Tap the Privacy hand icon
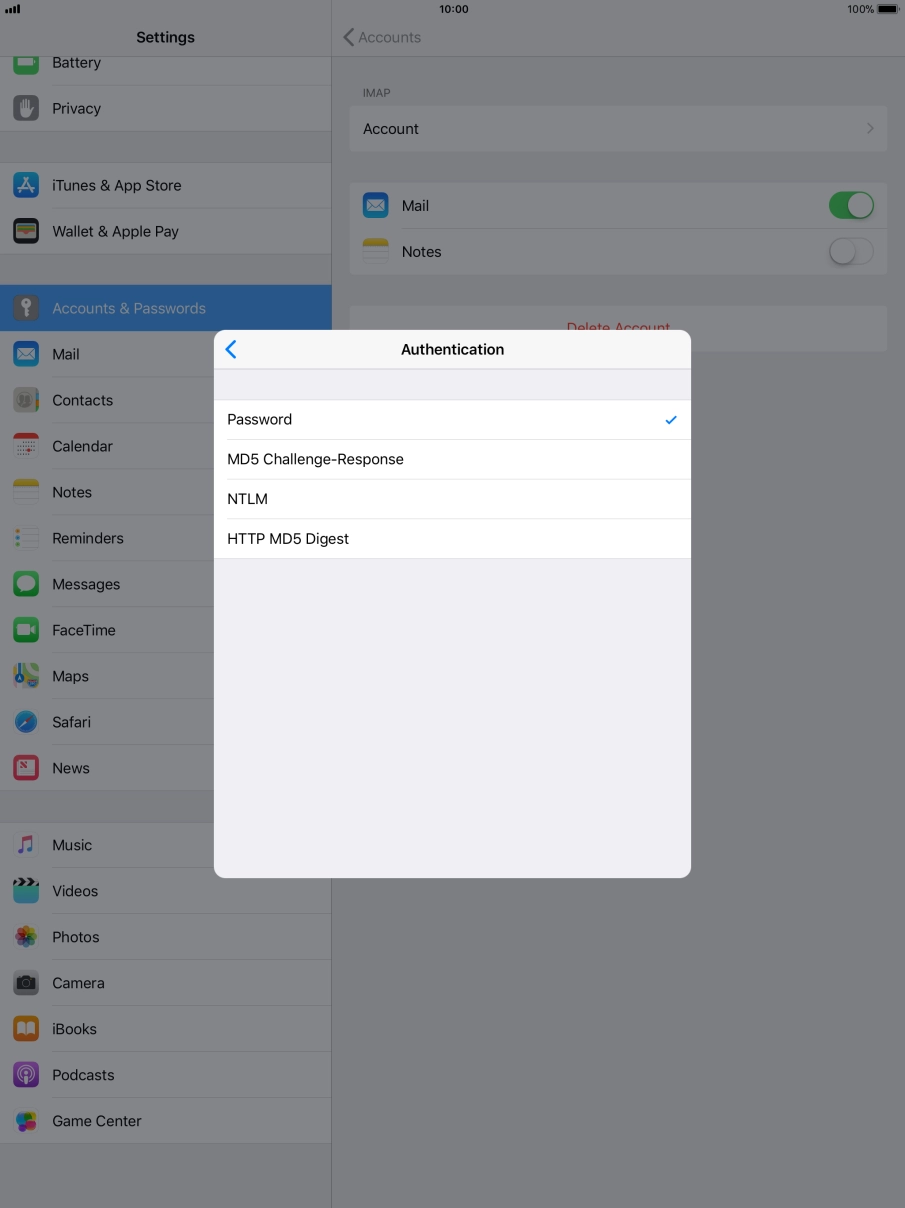The image size is (905, 1208). (x=26, y=108)
